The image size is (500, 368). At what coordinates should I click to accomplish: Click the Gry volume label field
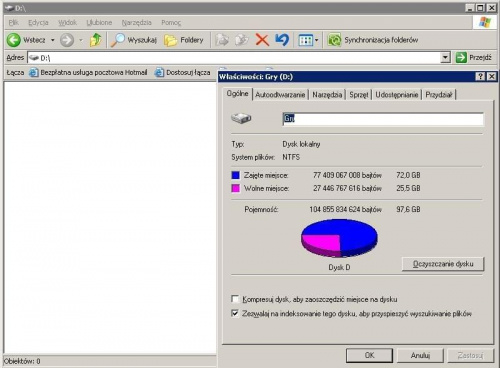coord(383,119)
